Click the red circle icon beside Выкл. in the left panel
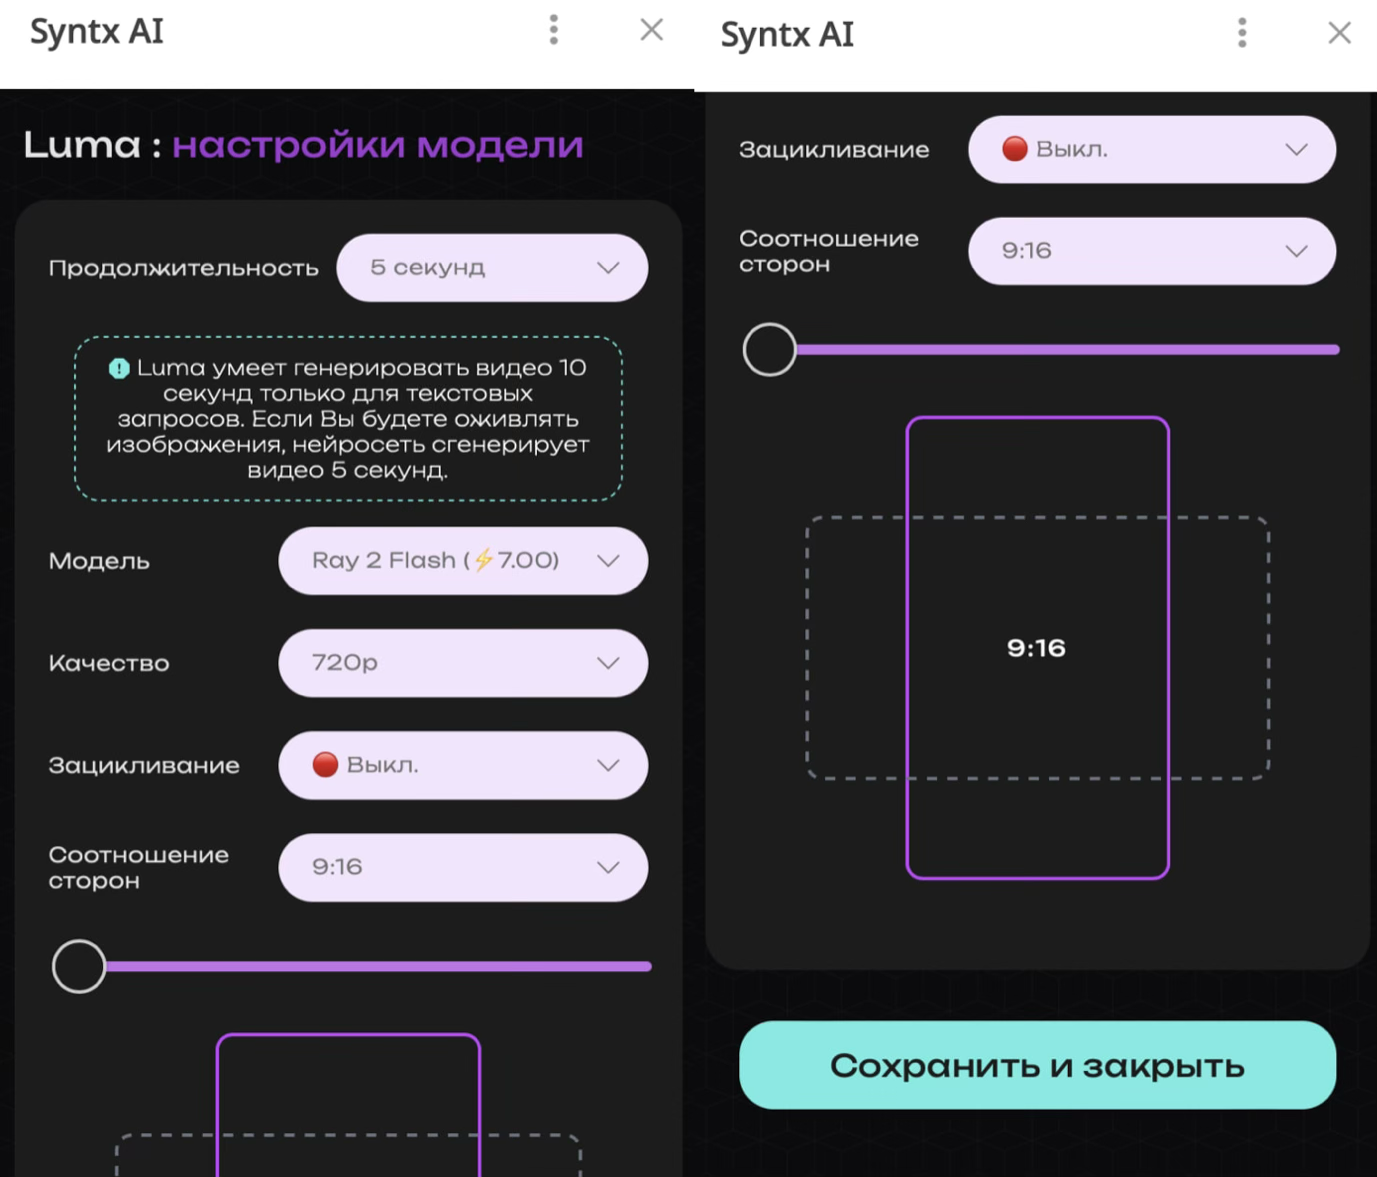The width and height of the screenshot is (1377, 1177). click(x=325, y=765)
